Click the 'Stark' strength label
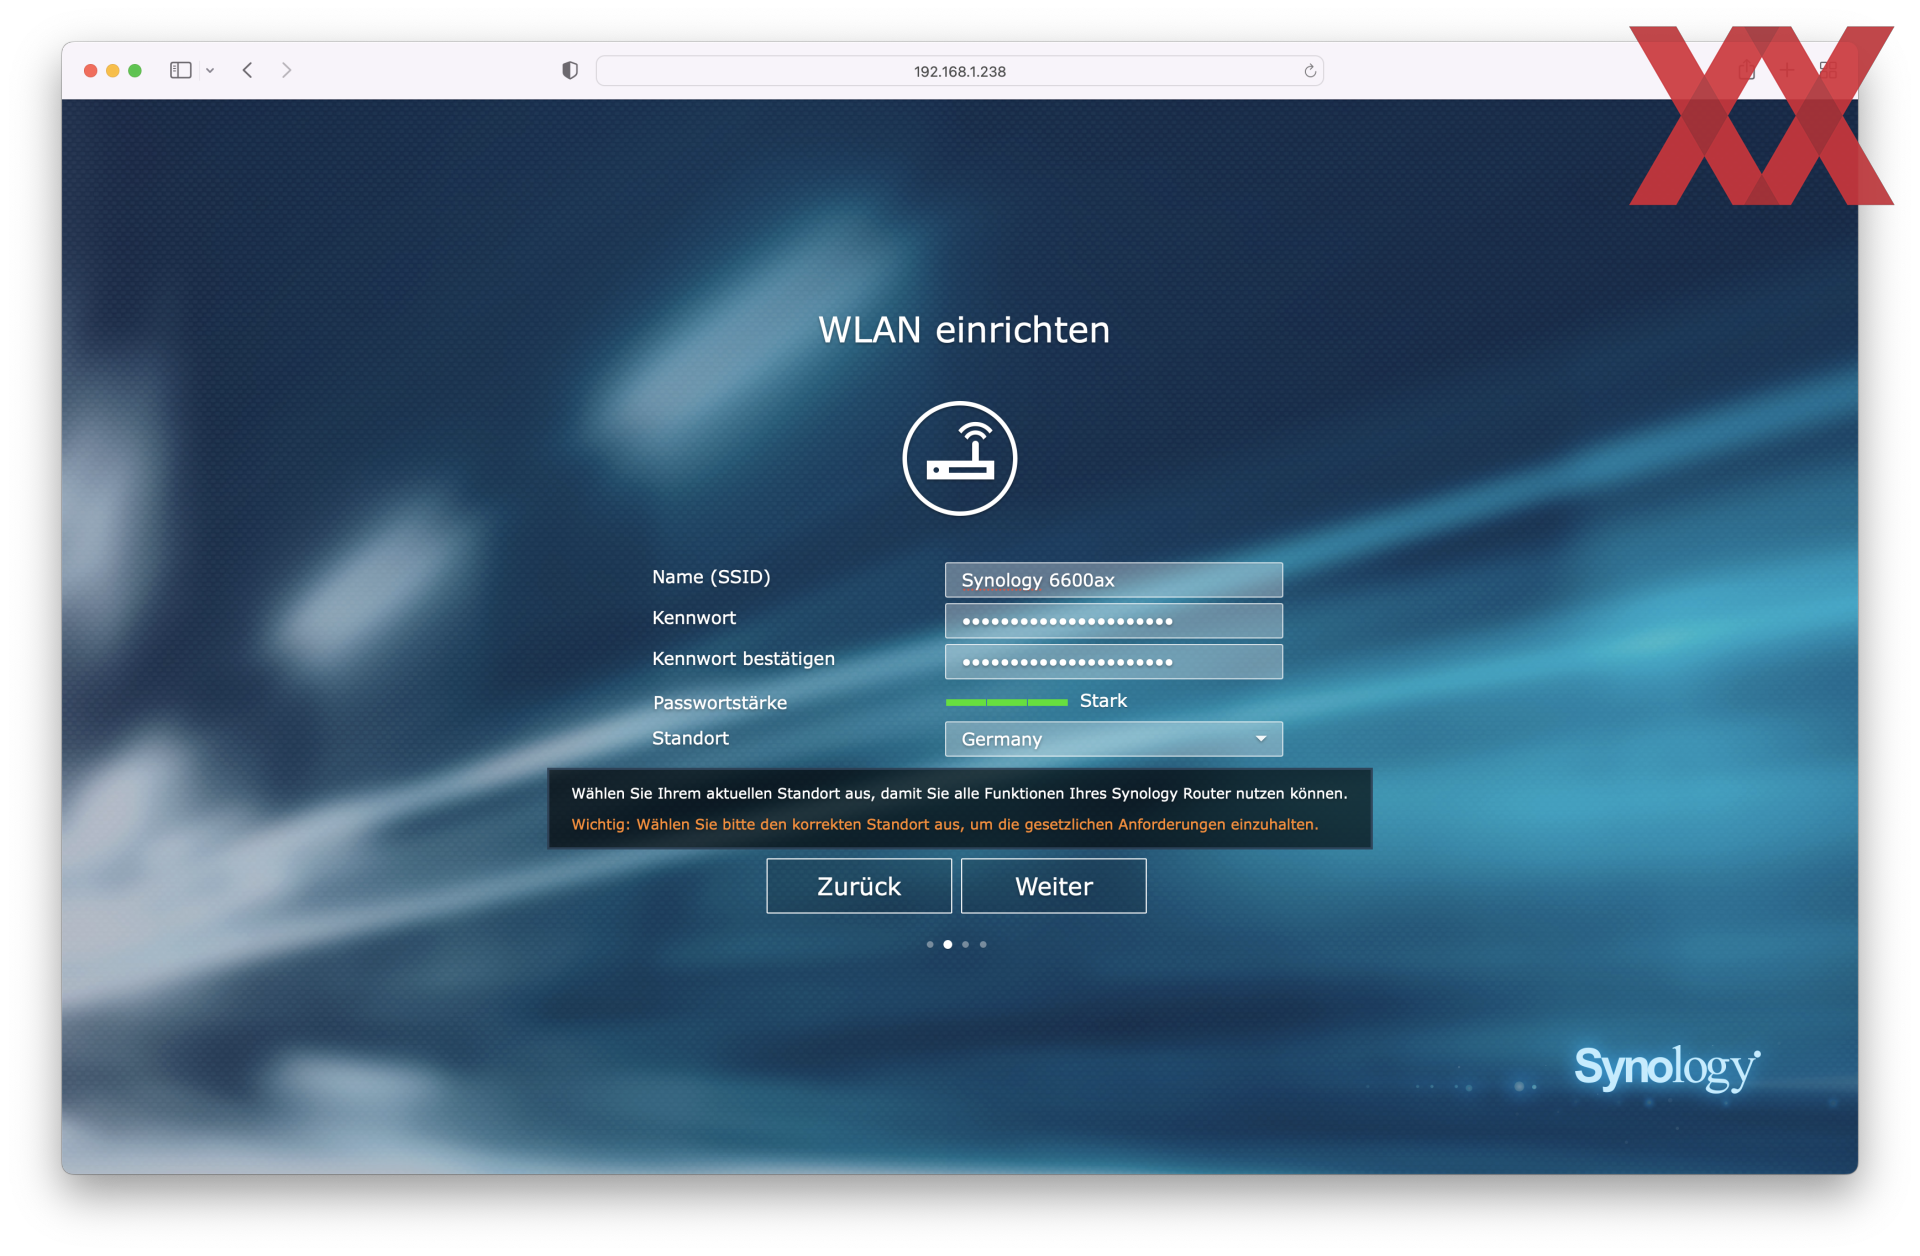Image resolution: width=1920 pixels, height=1256 pixels. [x=1103, y=701]
